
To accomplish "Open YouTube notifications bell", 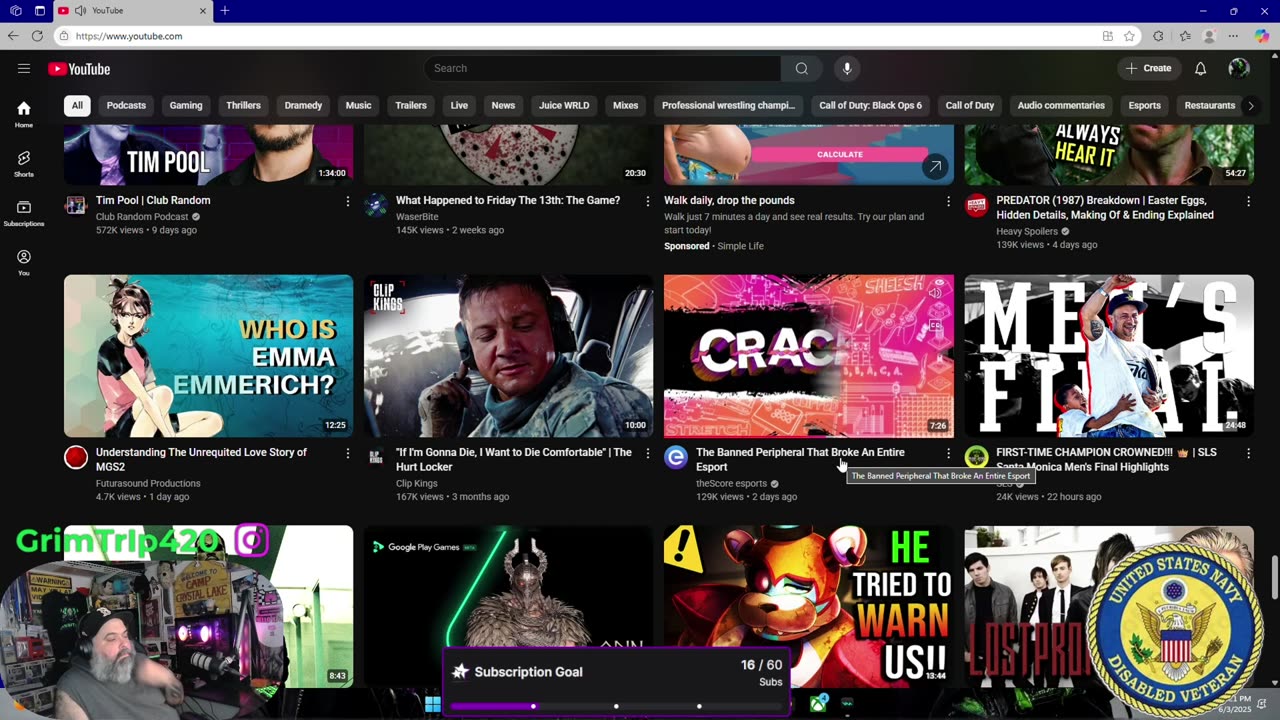I will click(1200, 68).
